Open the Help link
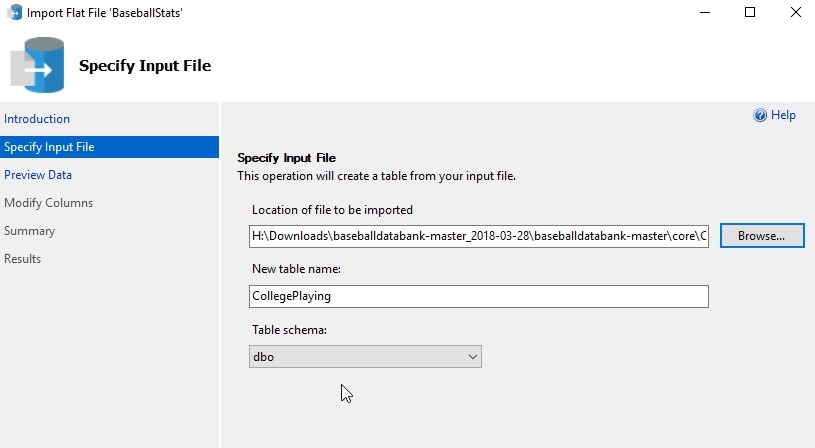The width and height of the screenshot is (815, 448). tap(783, 116)
